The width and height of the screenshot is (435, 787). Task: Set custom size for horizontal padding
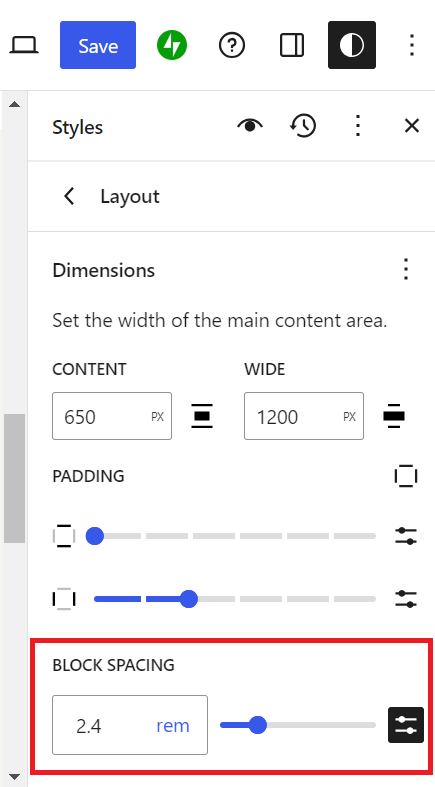pos(406,599)
